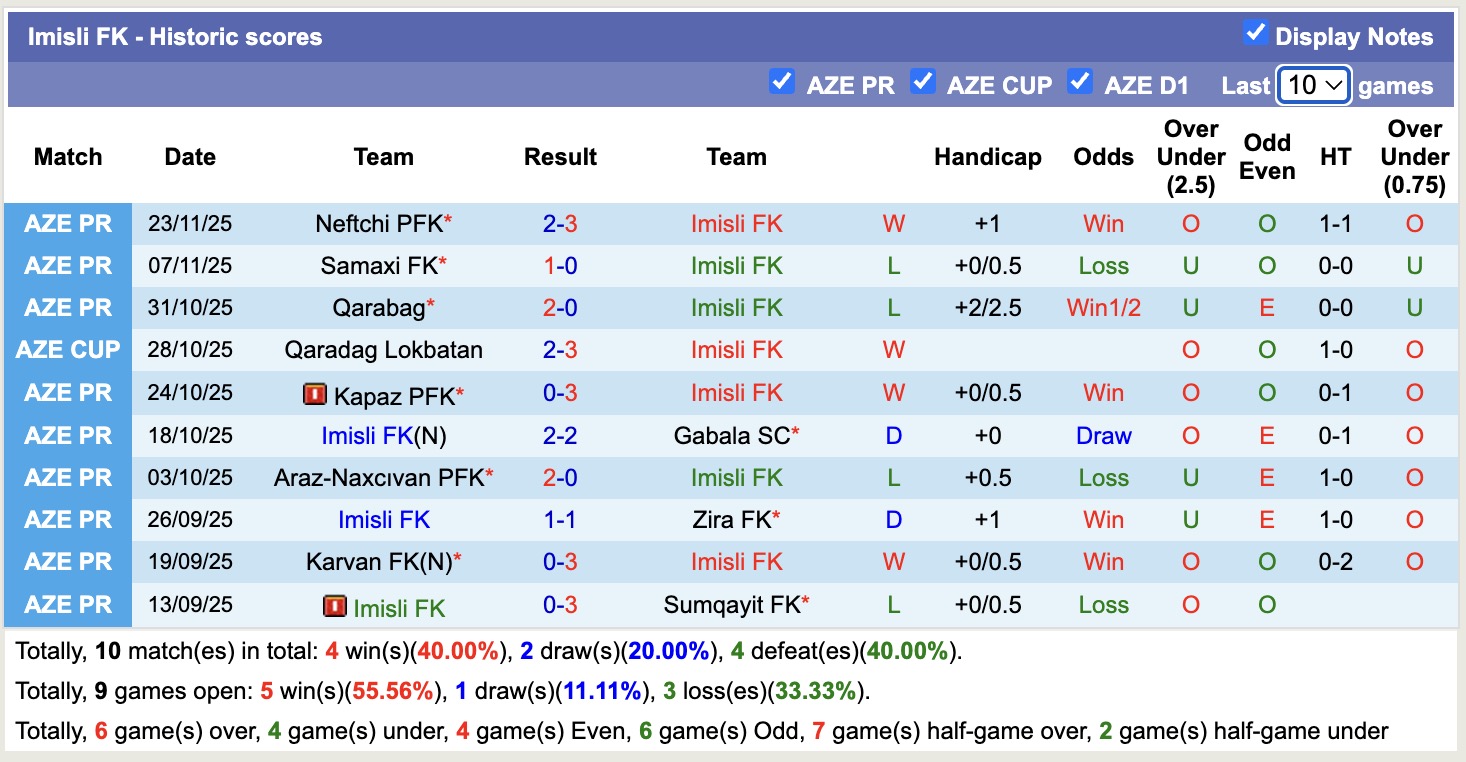Image resolution: width=1466 pixels, height=762 pixels.
Task: Uncheck the AZE CUP filter checkbox
Action: pyautogui.click(x=922, y=82)
